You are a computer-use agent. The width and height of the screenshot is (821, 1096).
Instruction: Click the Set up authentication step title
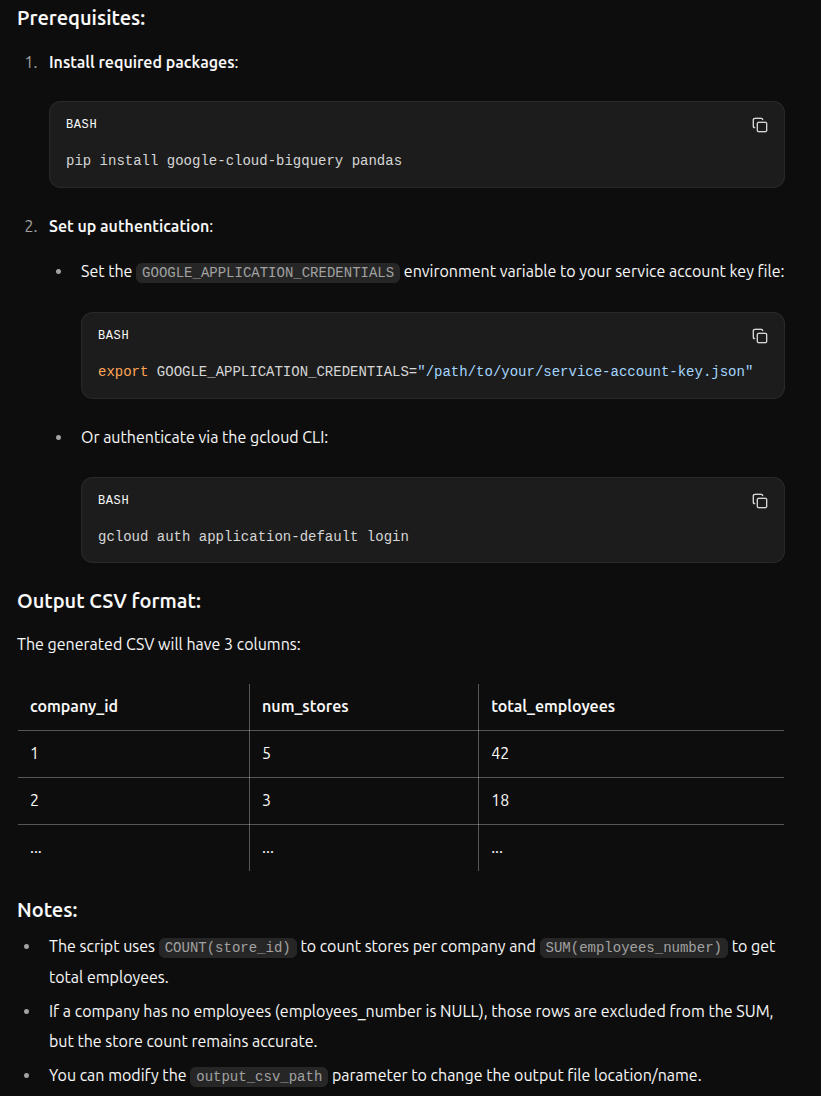pyautogui.click(x=130, y=226)
